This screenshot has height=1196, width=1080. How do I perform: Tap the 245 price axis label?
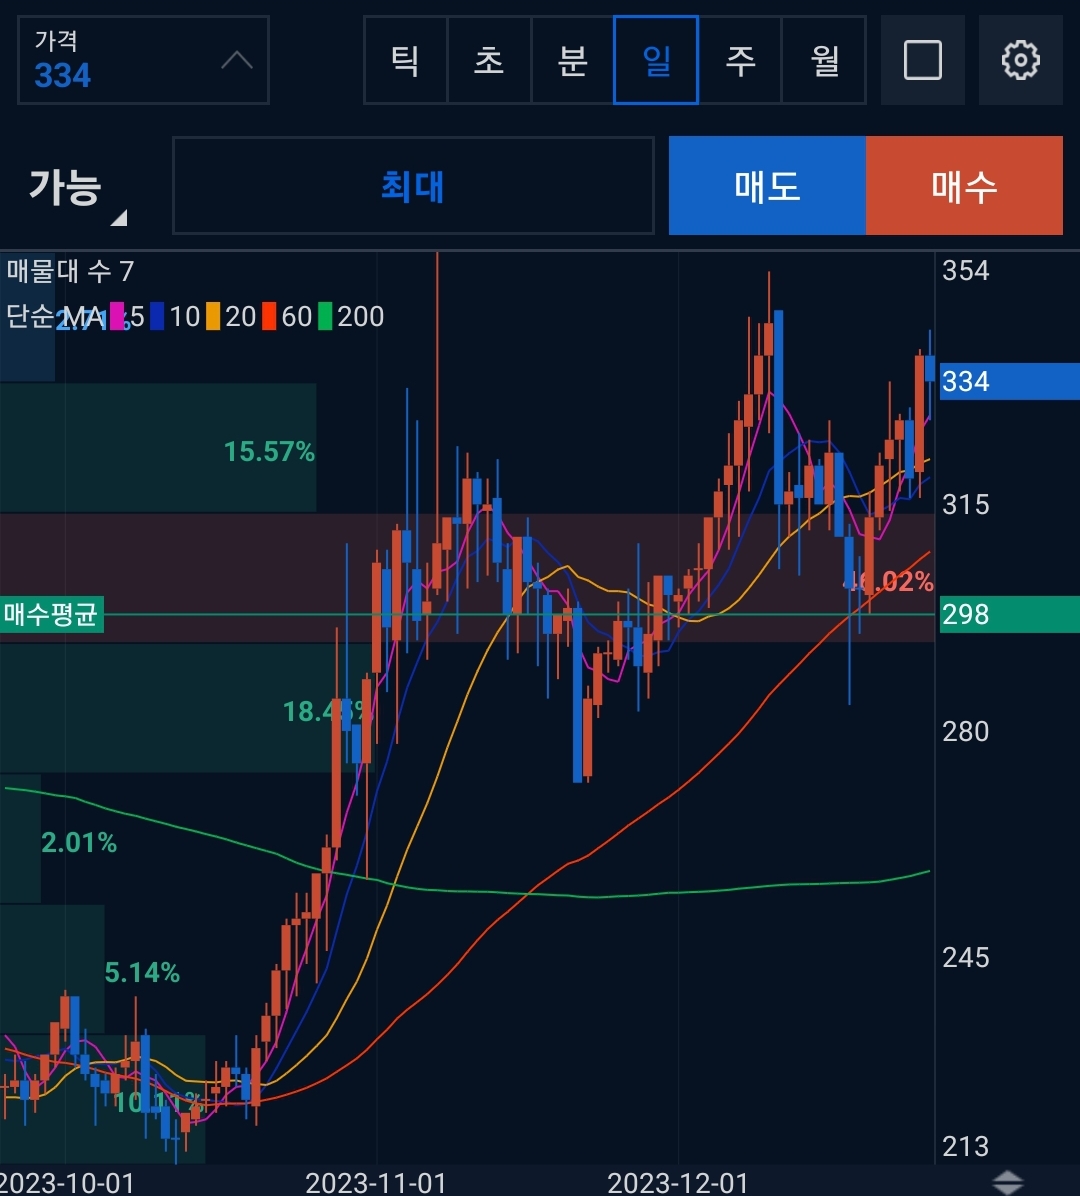tap(966, 957)
